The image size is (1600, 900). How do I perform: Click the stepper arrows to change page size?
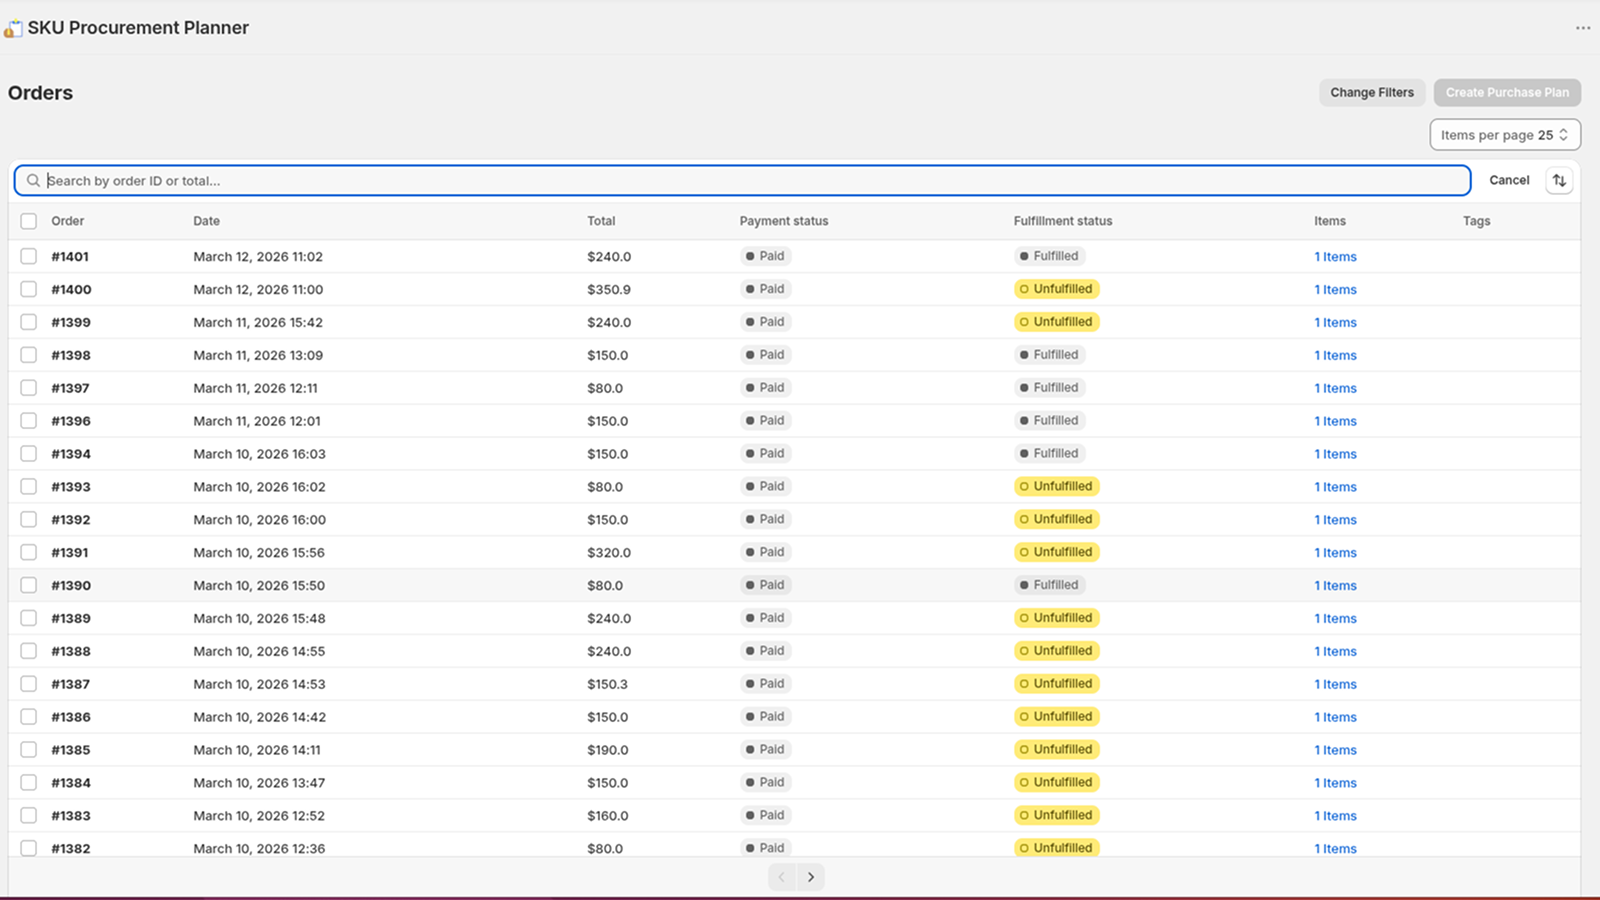(x=1563, y=134)
